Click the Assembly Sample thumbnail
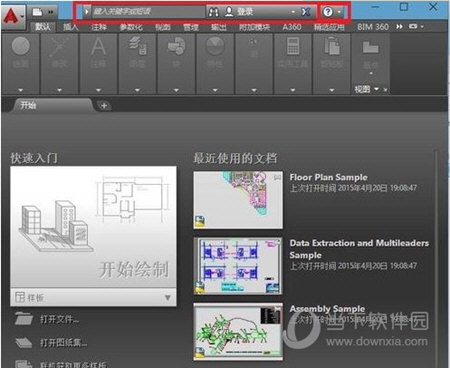 (x=238, y=331)
